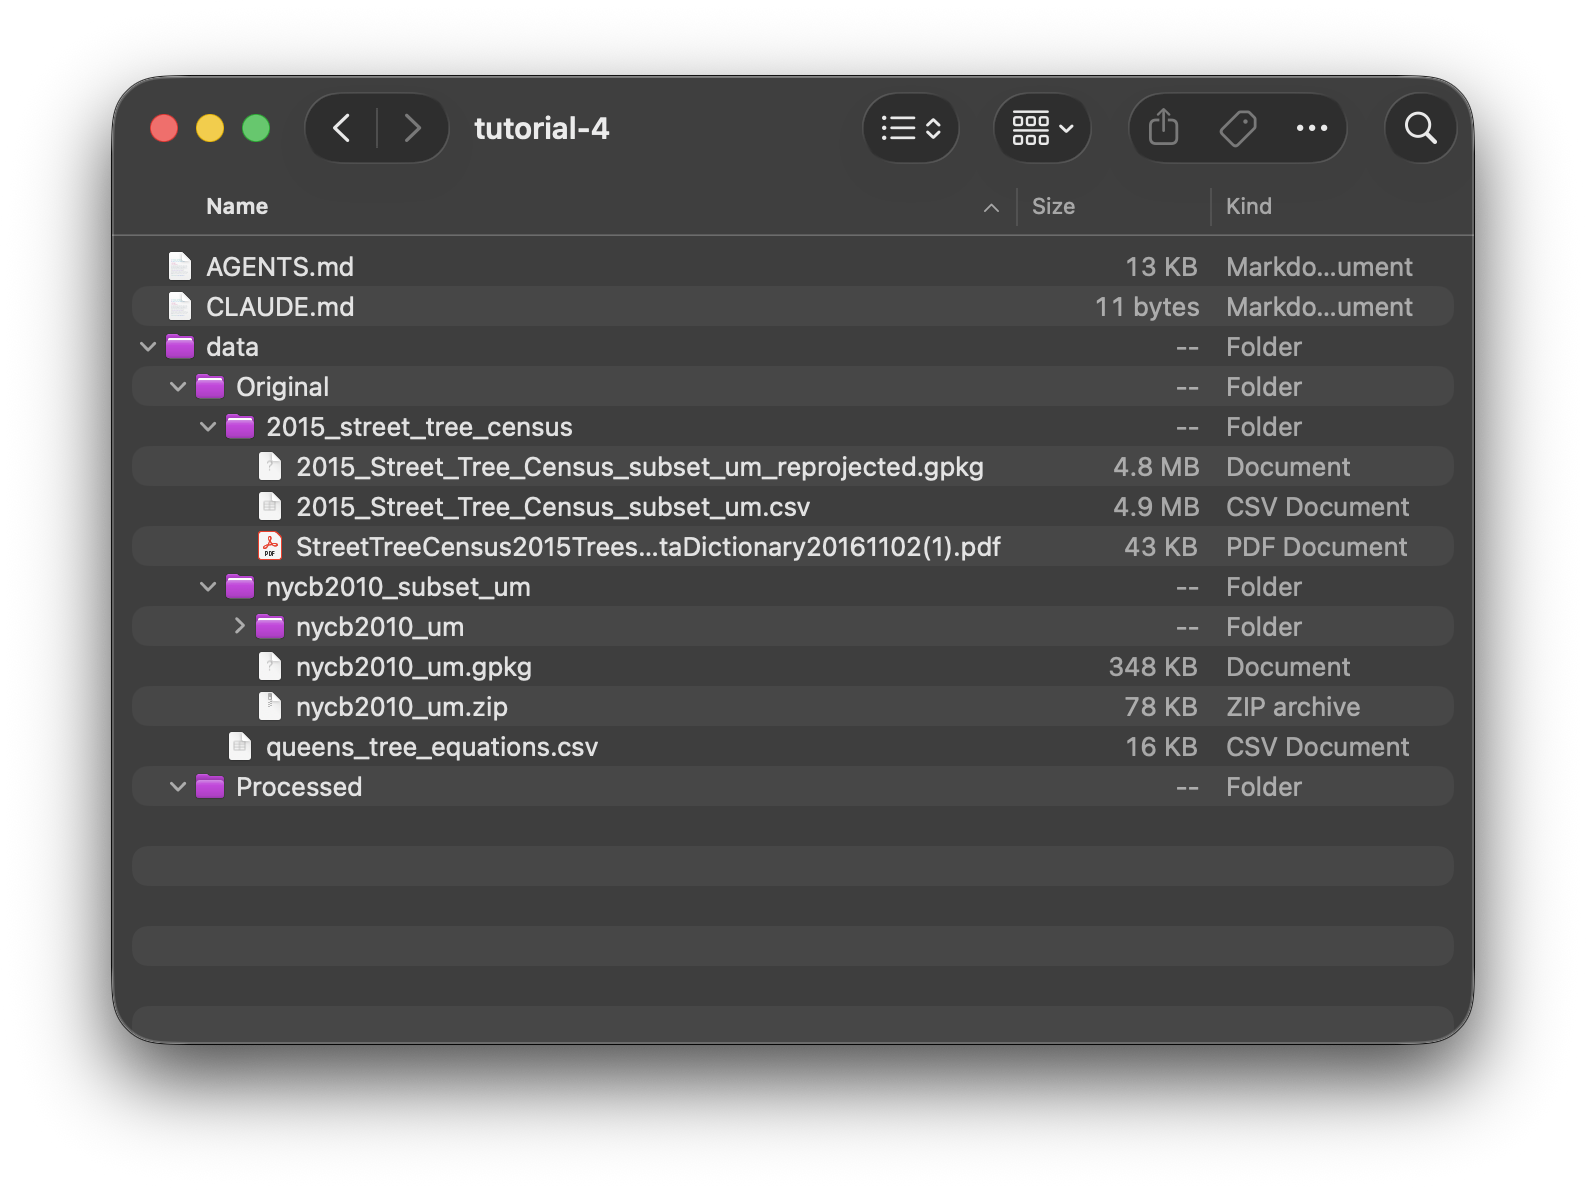Collapse the nycb2010_subset_um folder
Screen dimensions: 1586x1192
point(208,587)
